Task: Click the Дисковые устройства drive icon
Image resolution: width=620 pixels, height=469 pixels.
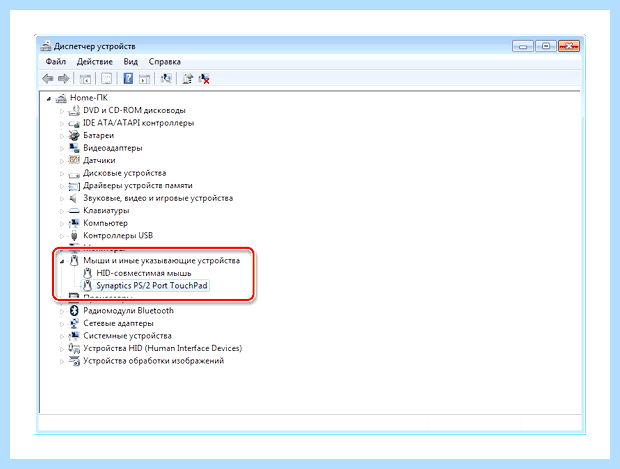Action: pos(74,174)
